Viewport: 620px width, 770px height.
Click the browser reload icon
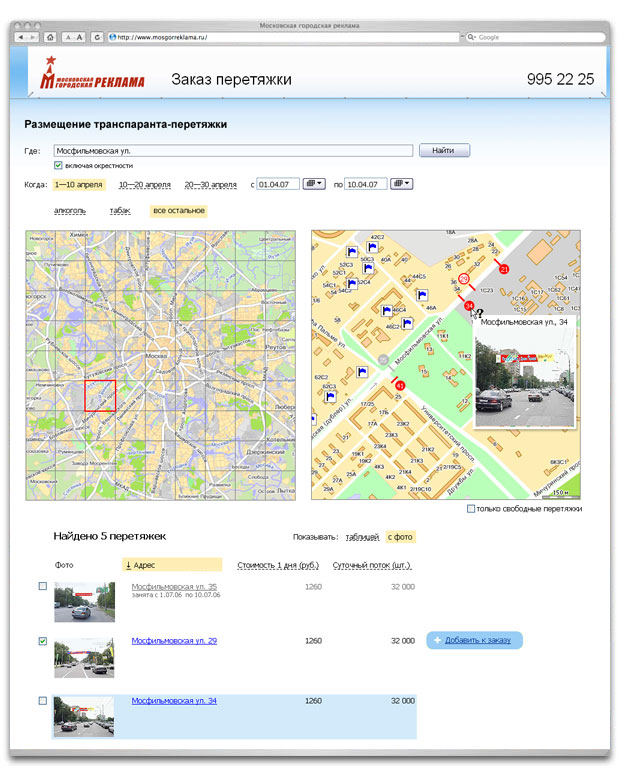pyautogui.click(x=97, y=37)
